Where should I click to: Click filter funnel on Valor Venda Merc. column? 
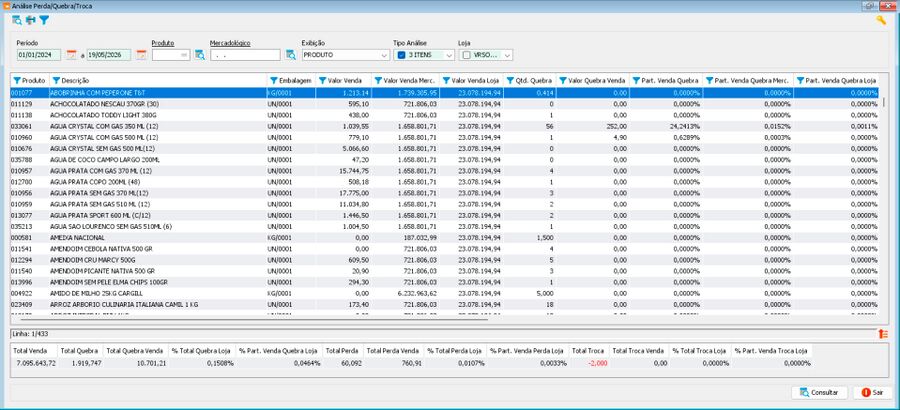(x=378, y=81)
